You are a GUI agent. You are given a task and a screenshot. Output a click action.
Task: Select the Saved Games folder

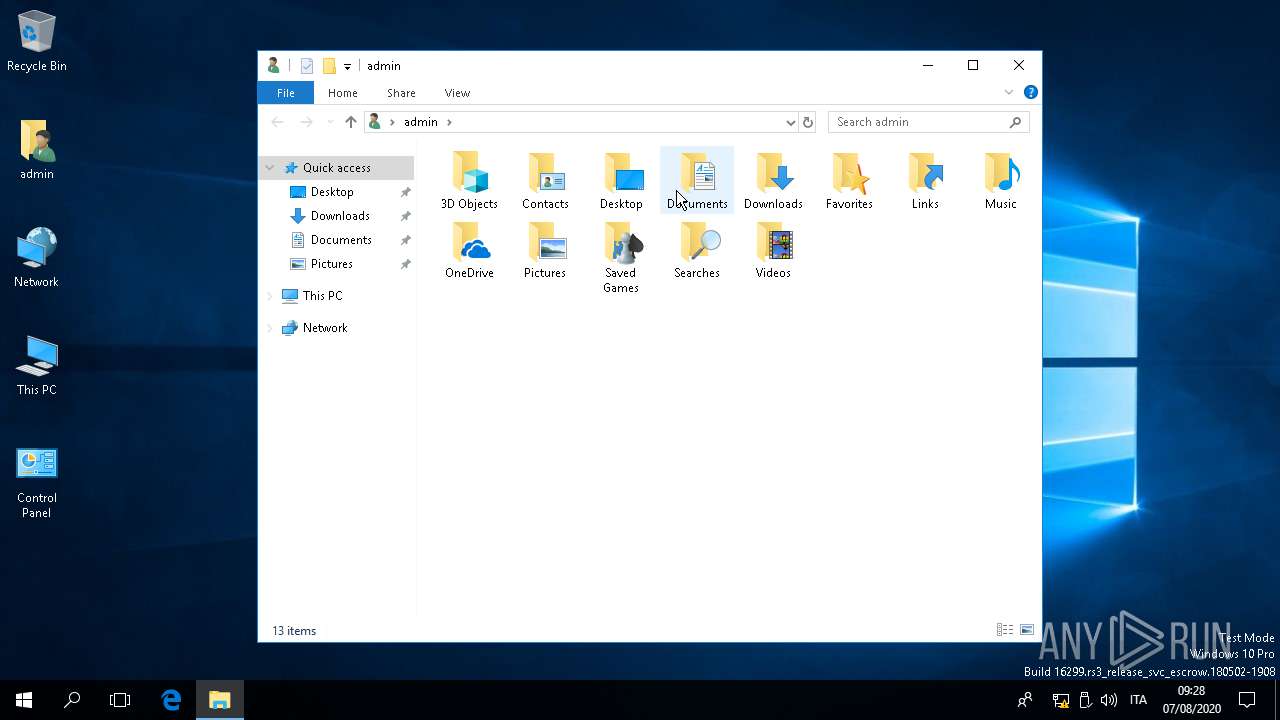coord(621,257)
